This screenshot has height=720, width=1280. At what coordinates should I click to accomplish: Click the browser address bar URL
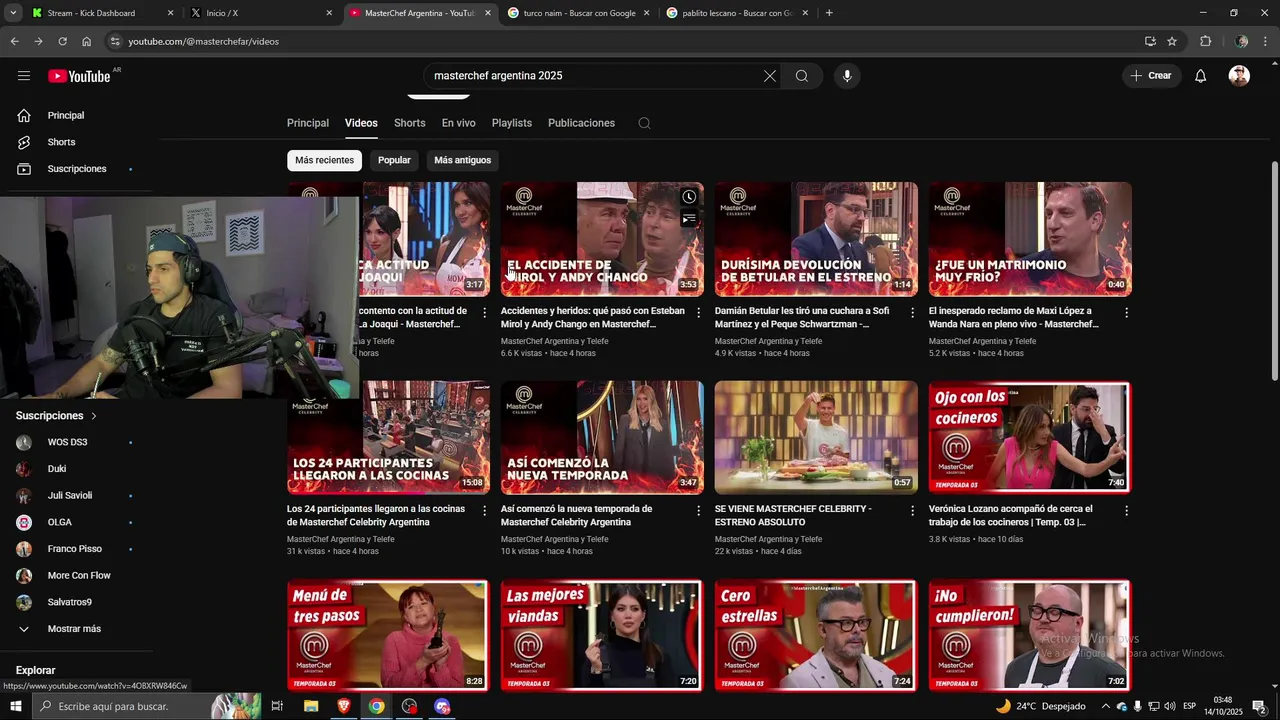[204, 41]
